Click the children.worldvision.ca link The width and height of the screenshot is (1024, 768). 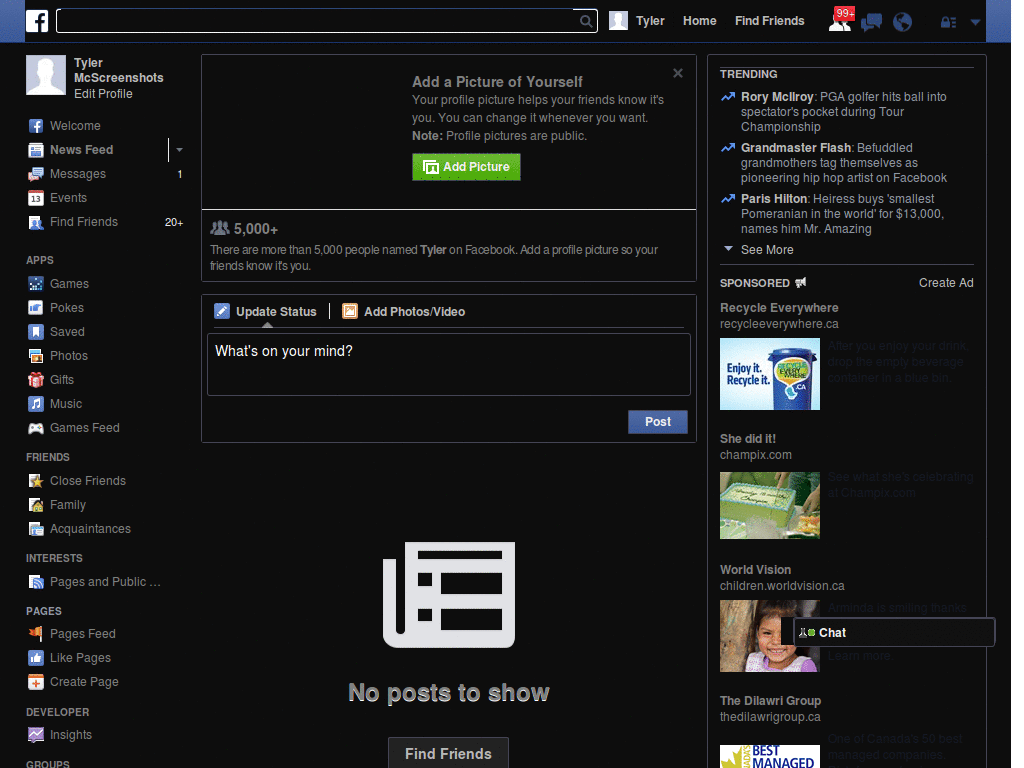point(782,586)
